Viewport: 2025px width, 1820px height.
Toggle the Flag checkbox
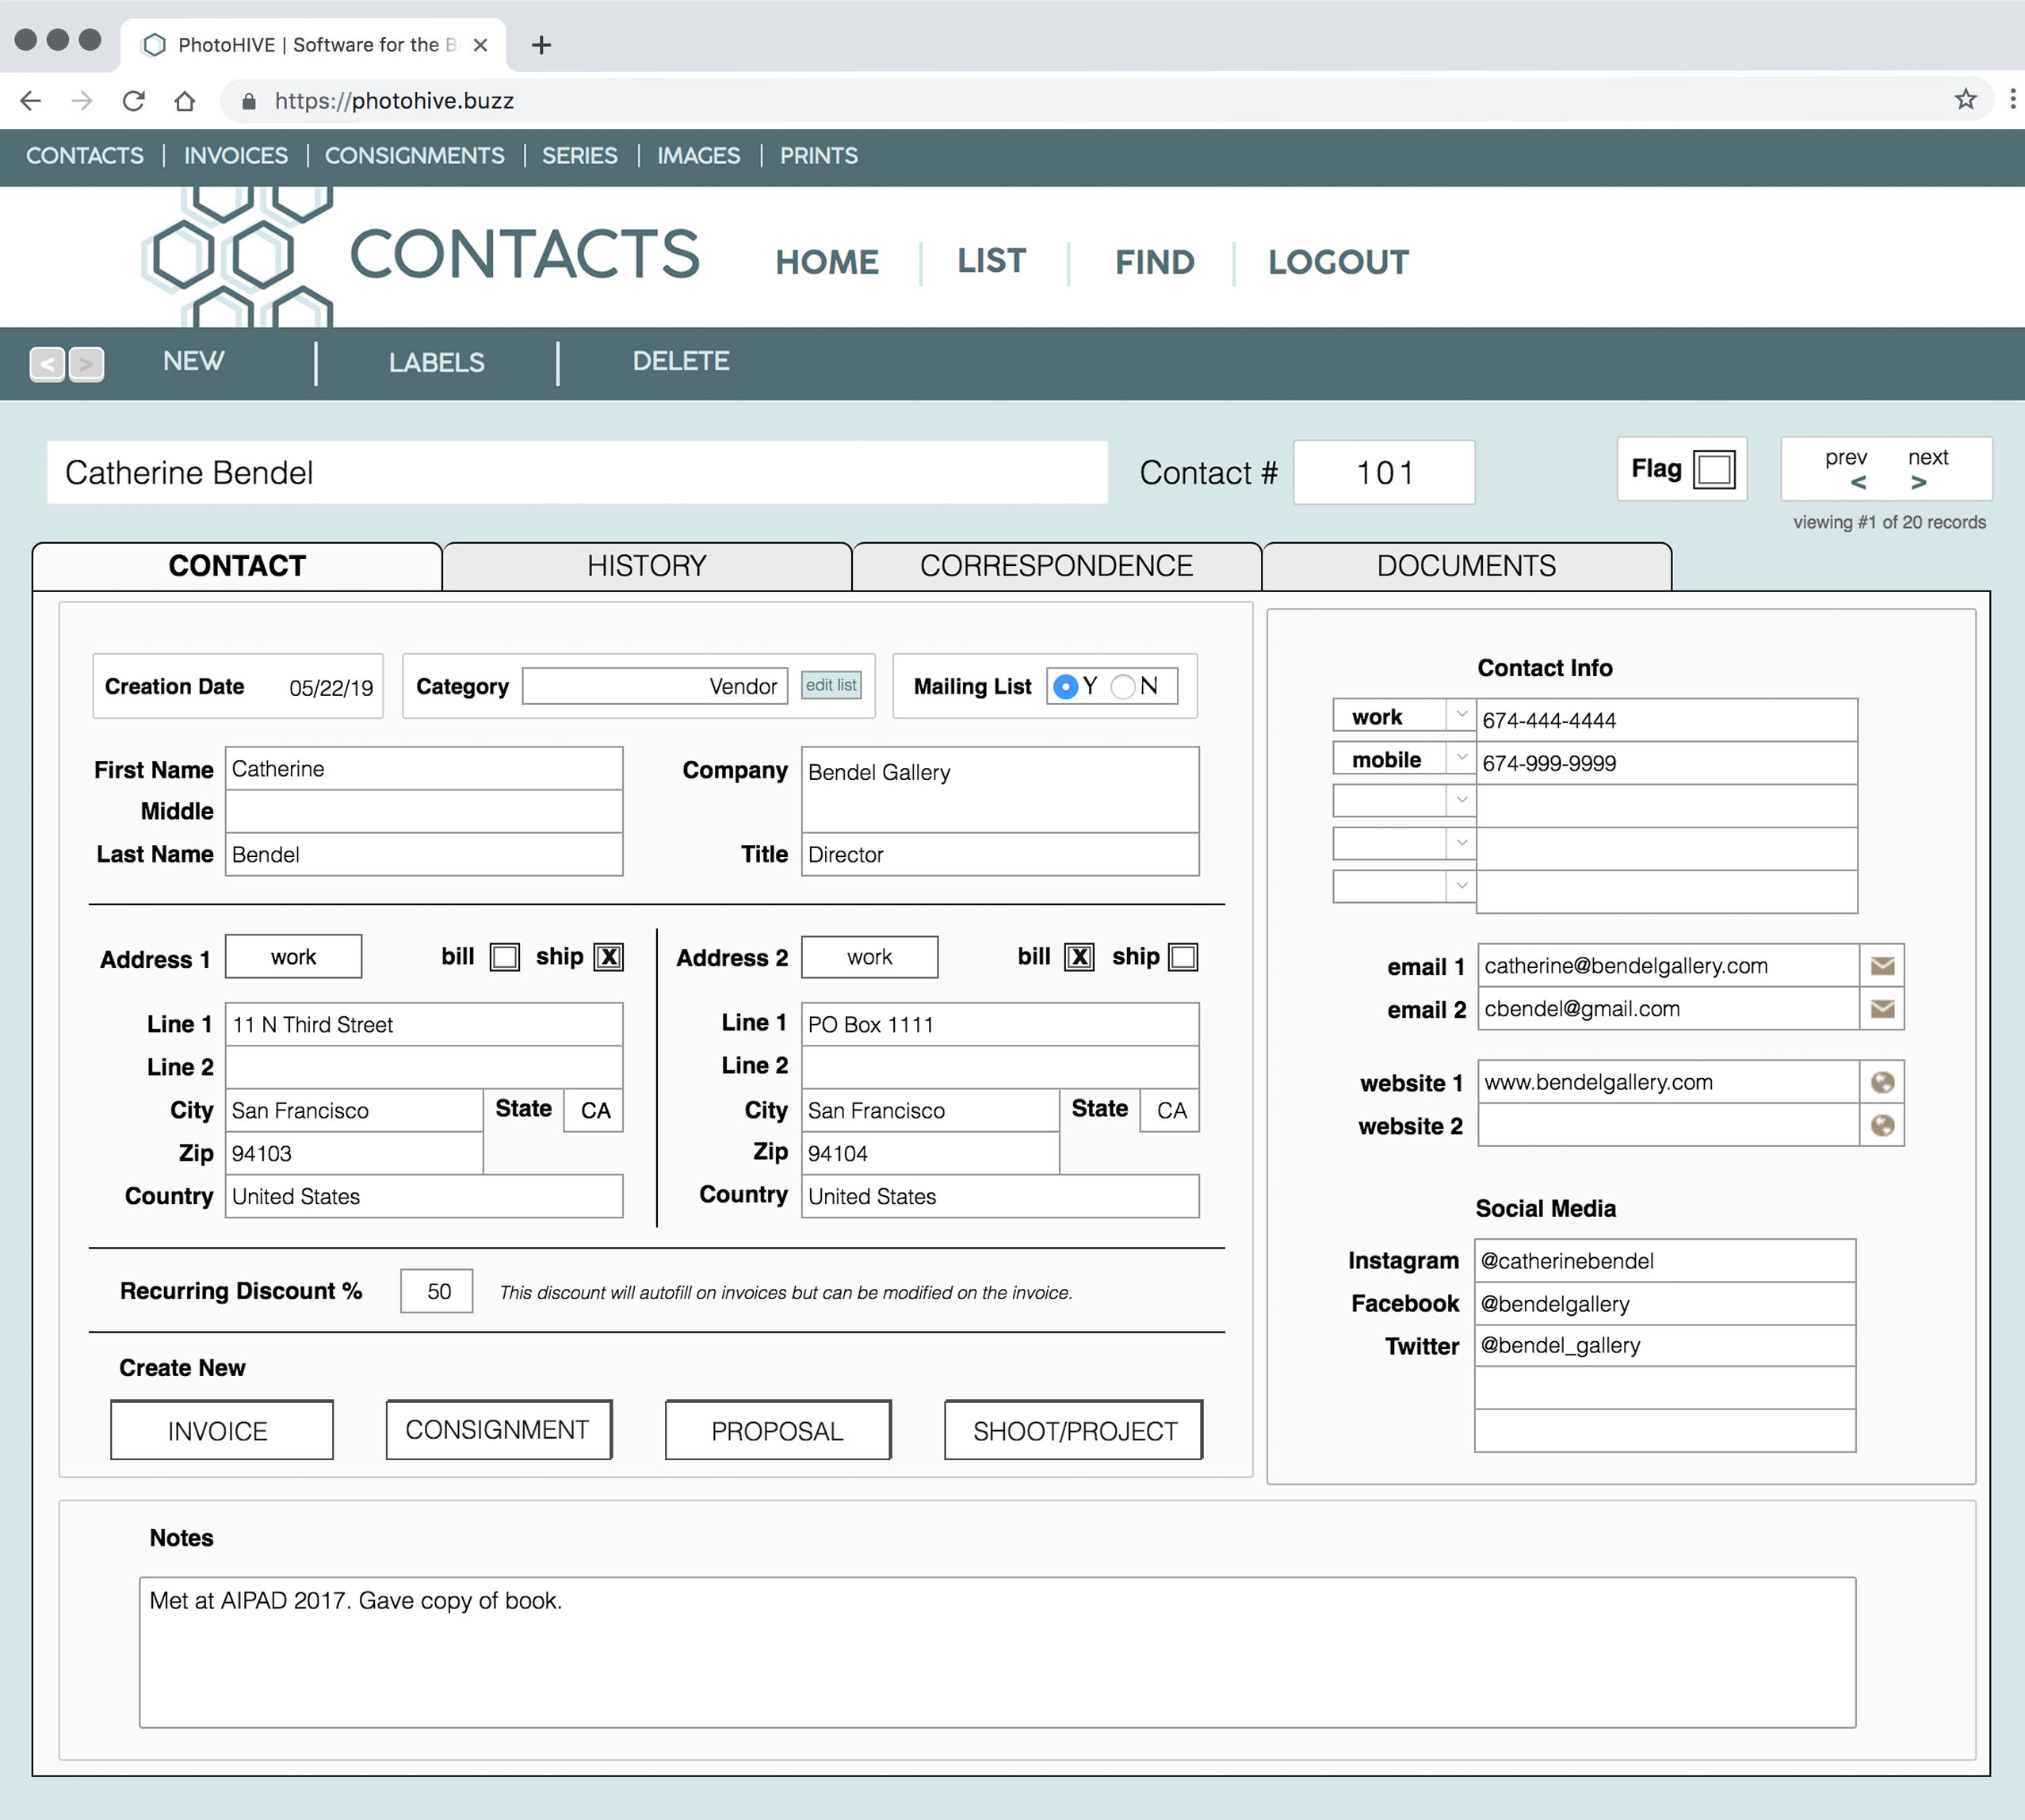(x=1714, y=469)
